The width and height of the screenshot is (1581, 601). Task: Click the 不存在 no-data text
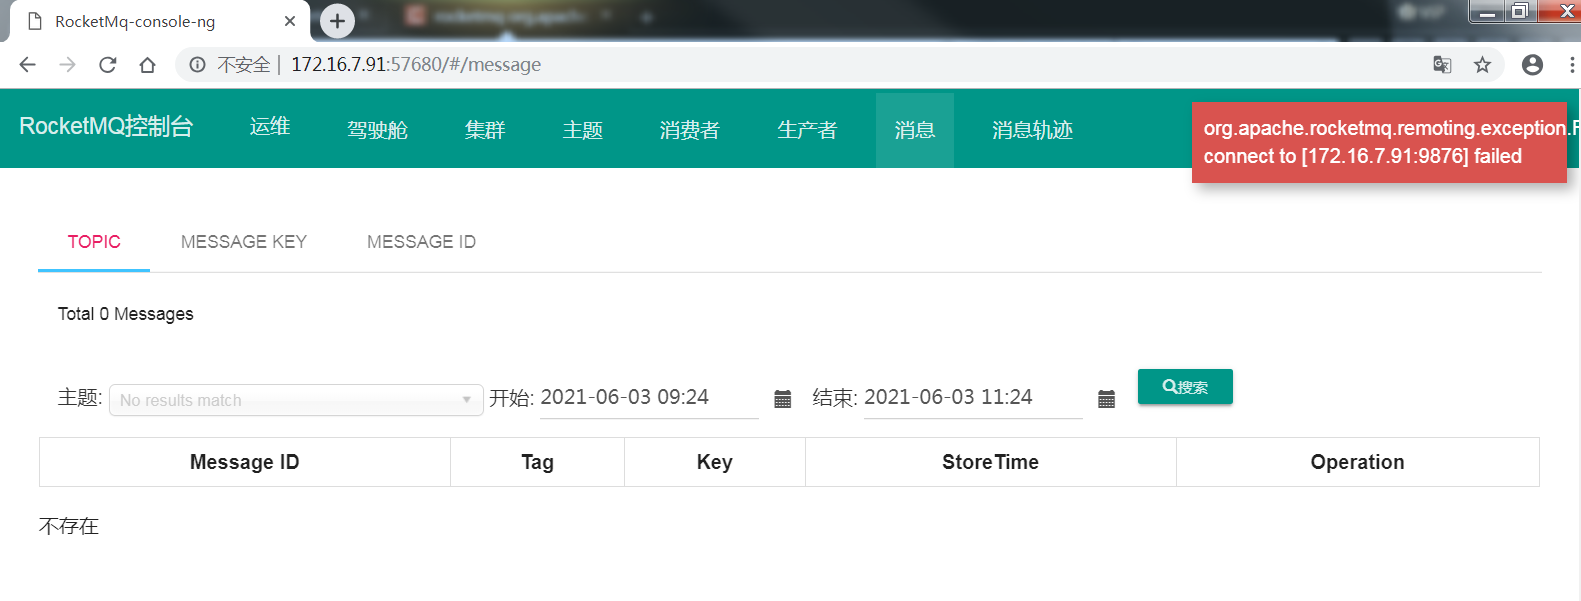click(69, 526)
